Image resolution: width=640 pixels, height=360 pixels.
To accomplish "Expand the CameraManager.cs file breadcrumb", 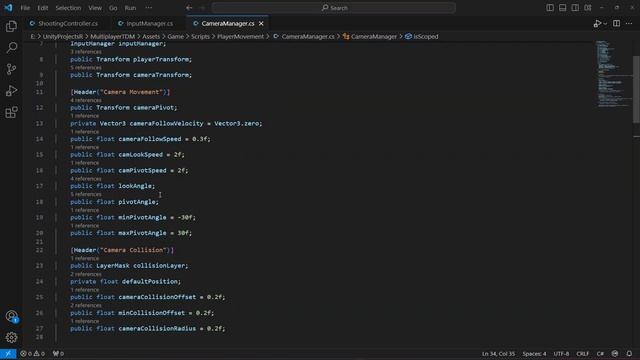I will (x=304, y=36).
